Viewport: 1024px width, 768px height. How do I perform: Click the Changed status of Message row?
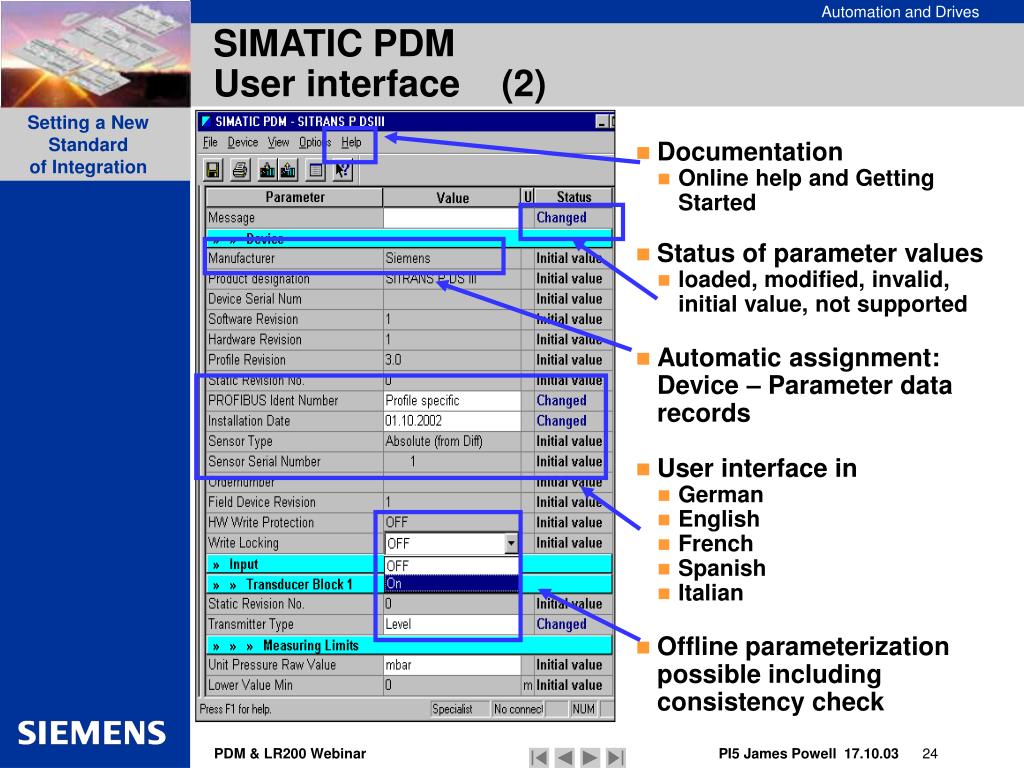coord(561,217)
